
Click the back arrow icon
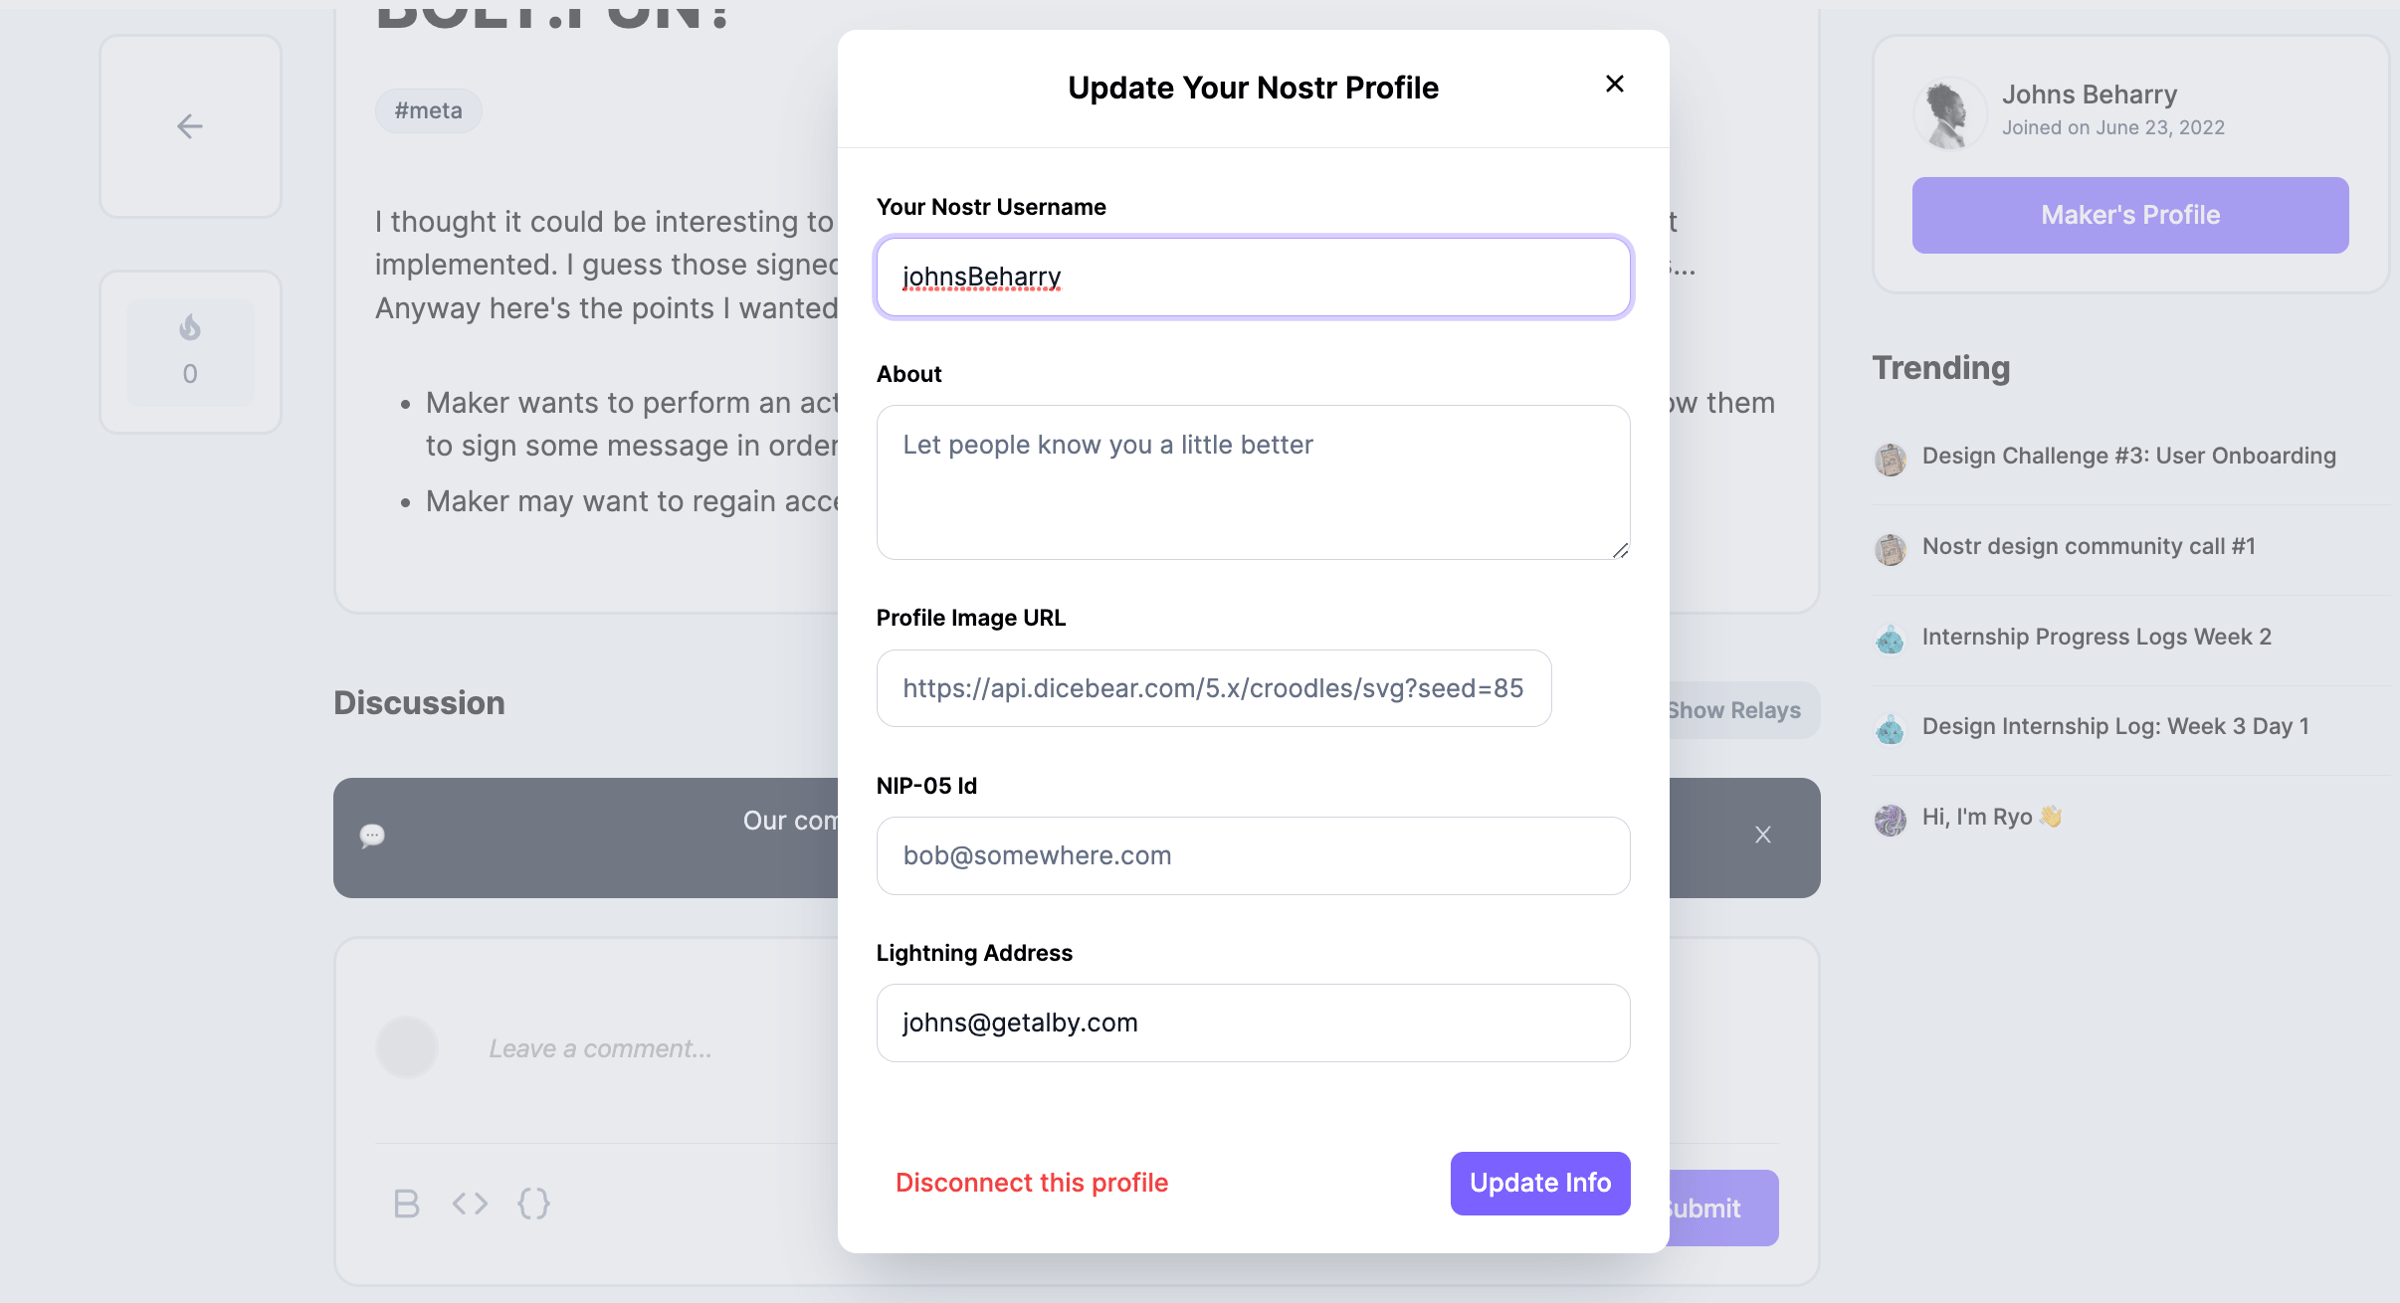click(x=190, y=126)
